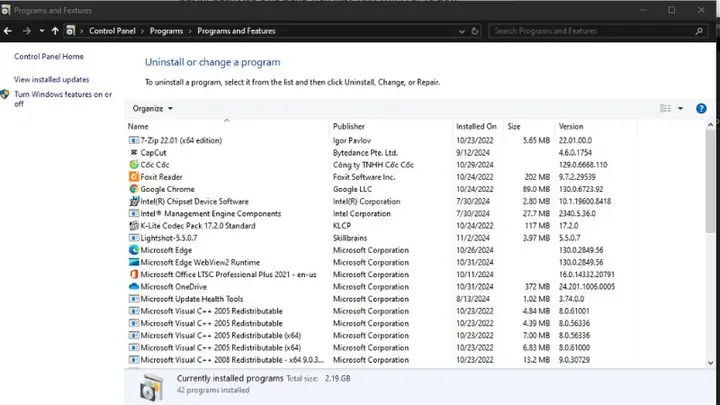720x405 pixels.
Task: Open the Organize dropdown menu
Action: (152, 108)
